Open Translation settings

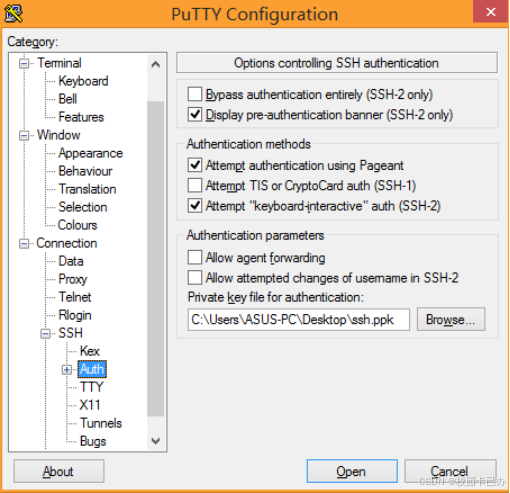pyautogui.click(x=87, y=189)
